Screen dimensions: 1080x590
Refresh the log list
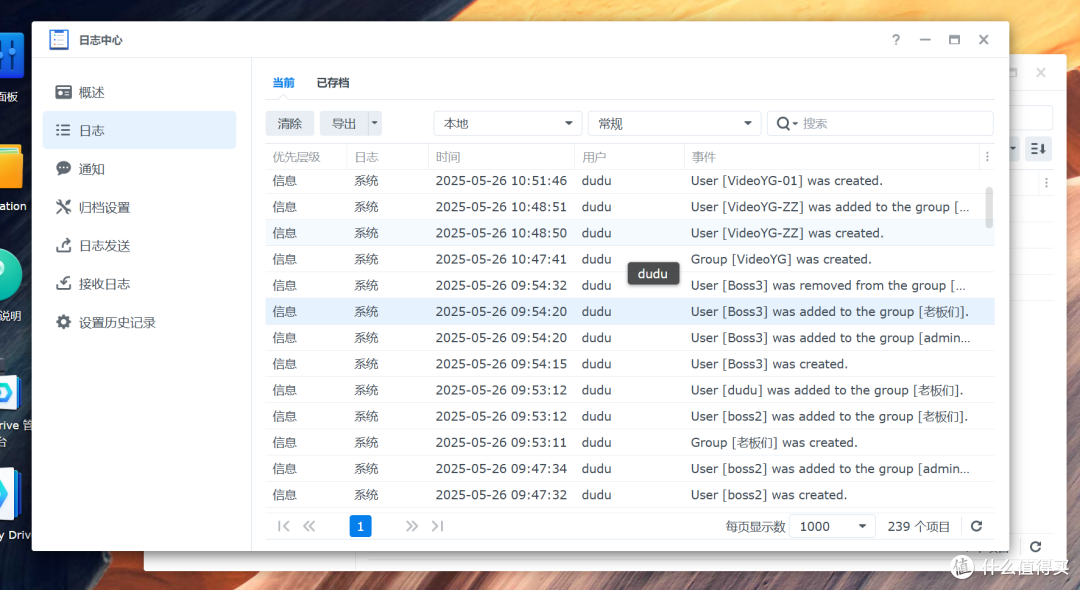coord(977,526)
